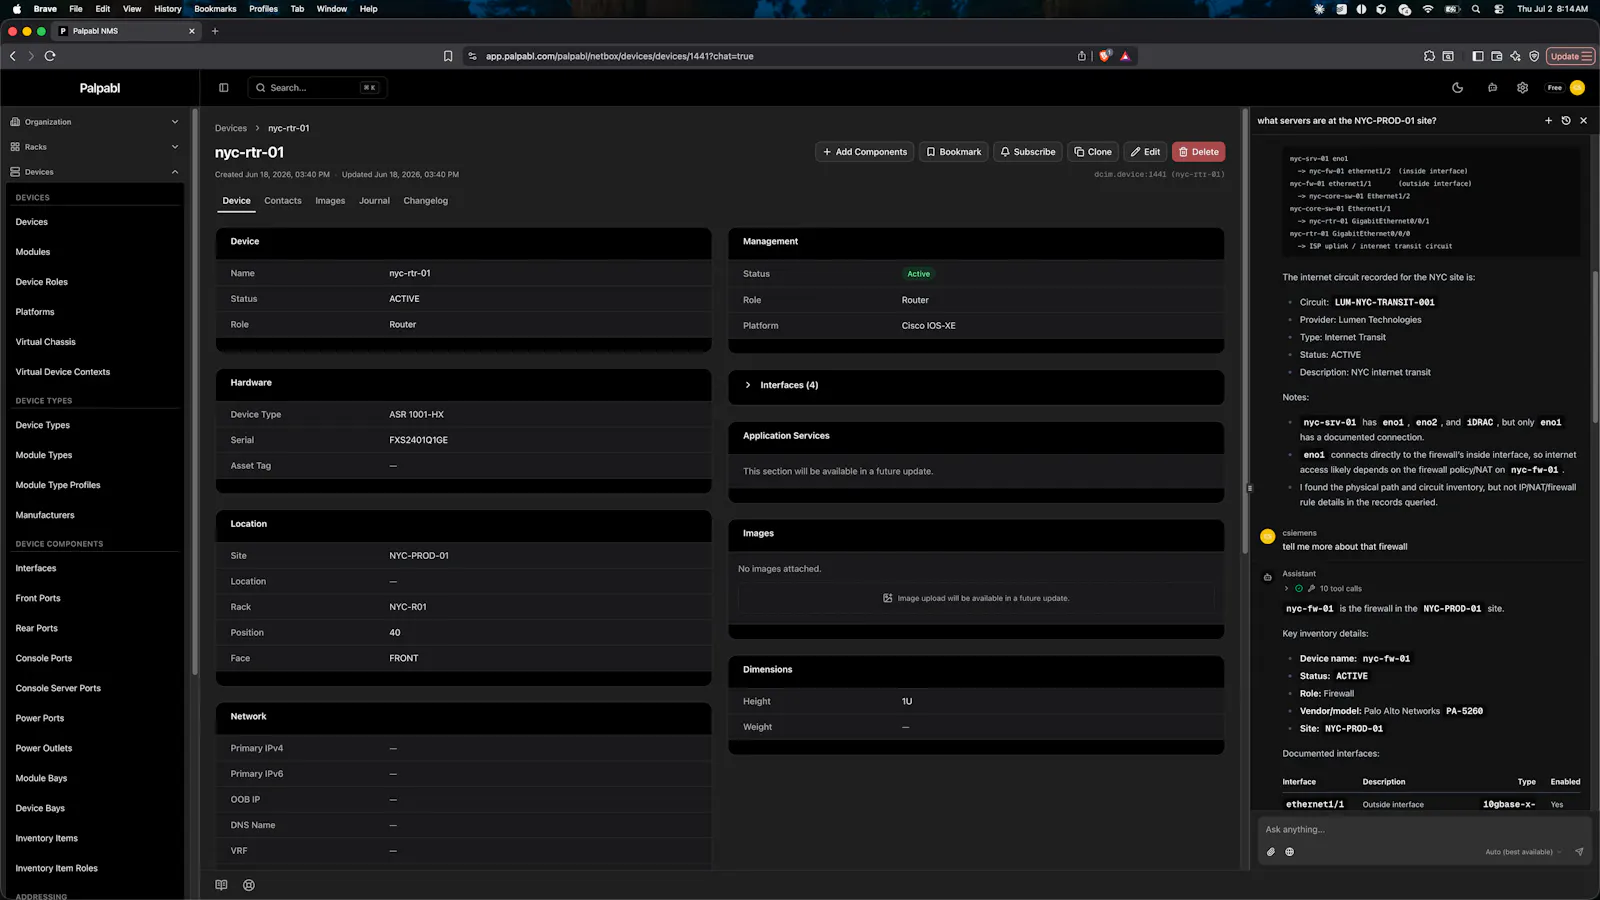
Task: Attach a file with the paperclip icon
Action: point(1271,852)
